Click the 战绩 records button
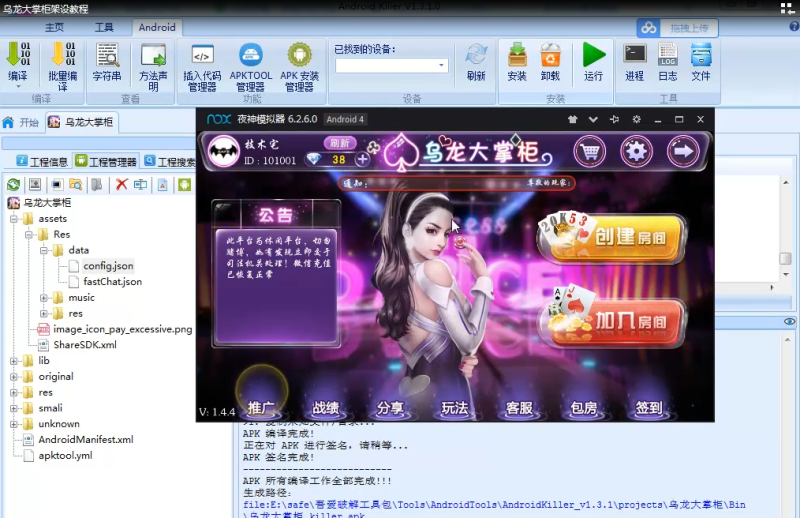The height and width of the screenshot is (518, 800). pyautogui.click(x=326, y=407)
